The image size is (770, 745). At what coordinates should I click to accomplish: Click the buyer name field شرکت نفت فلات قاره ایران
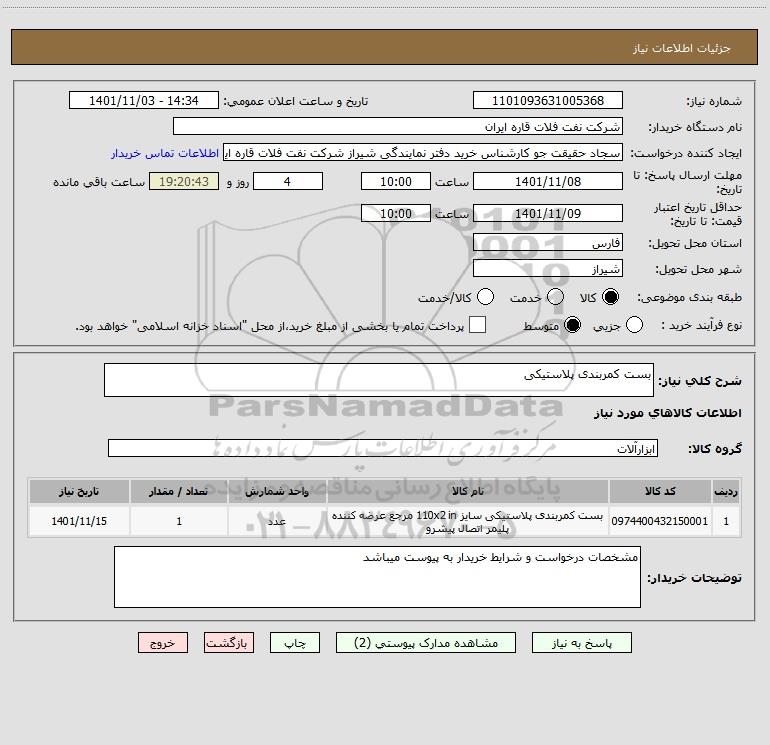point(398,127)
